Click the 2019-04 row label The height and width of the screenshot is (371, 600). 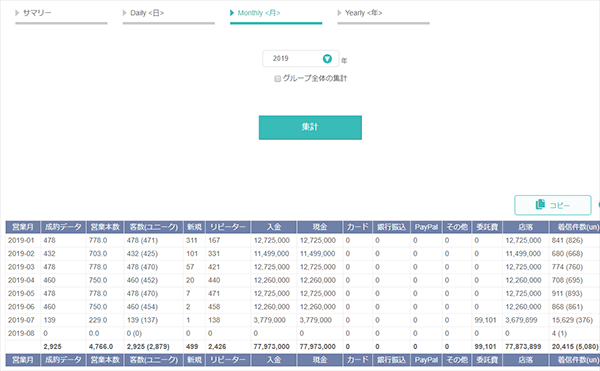coord(21,280)
